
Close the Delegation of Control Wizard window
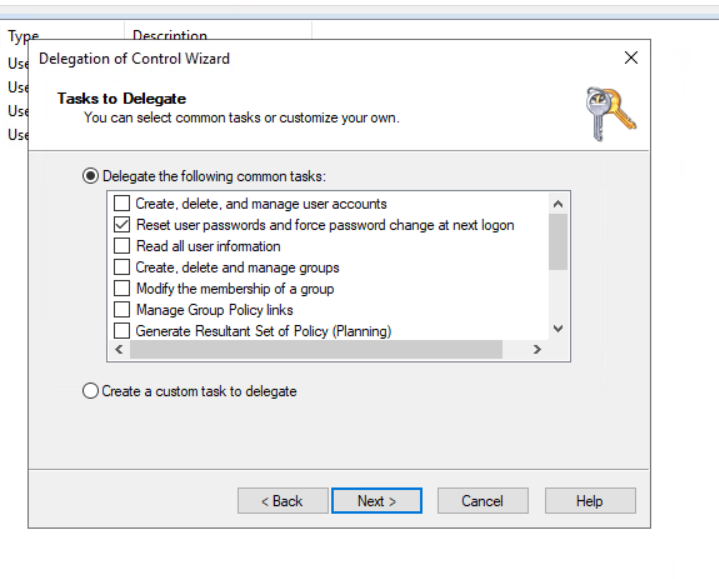coord(631,58)
